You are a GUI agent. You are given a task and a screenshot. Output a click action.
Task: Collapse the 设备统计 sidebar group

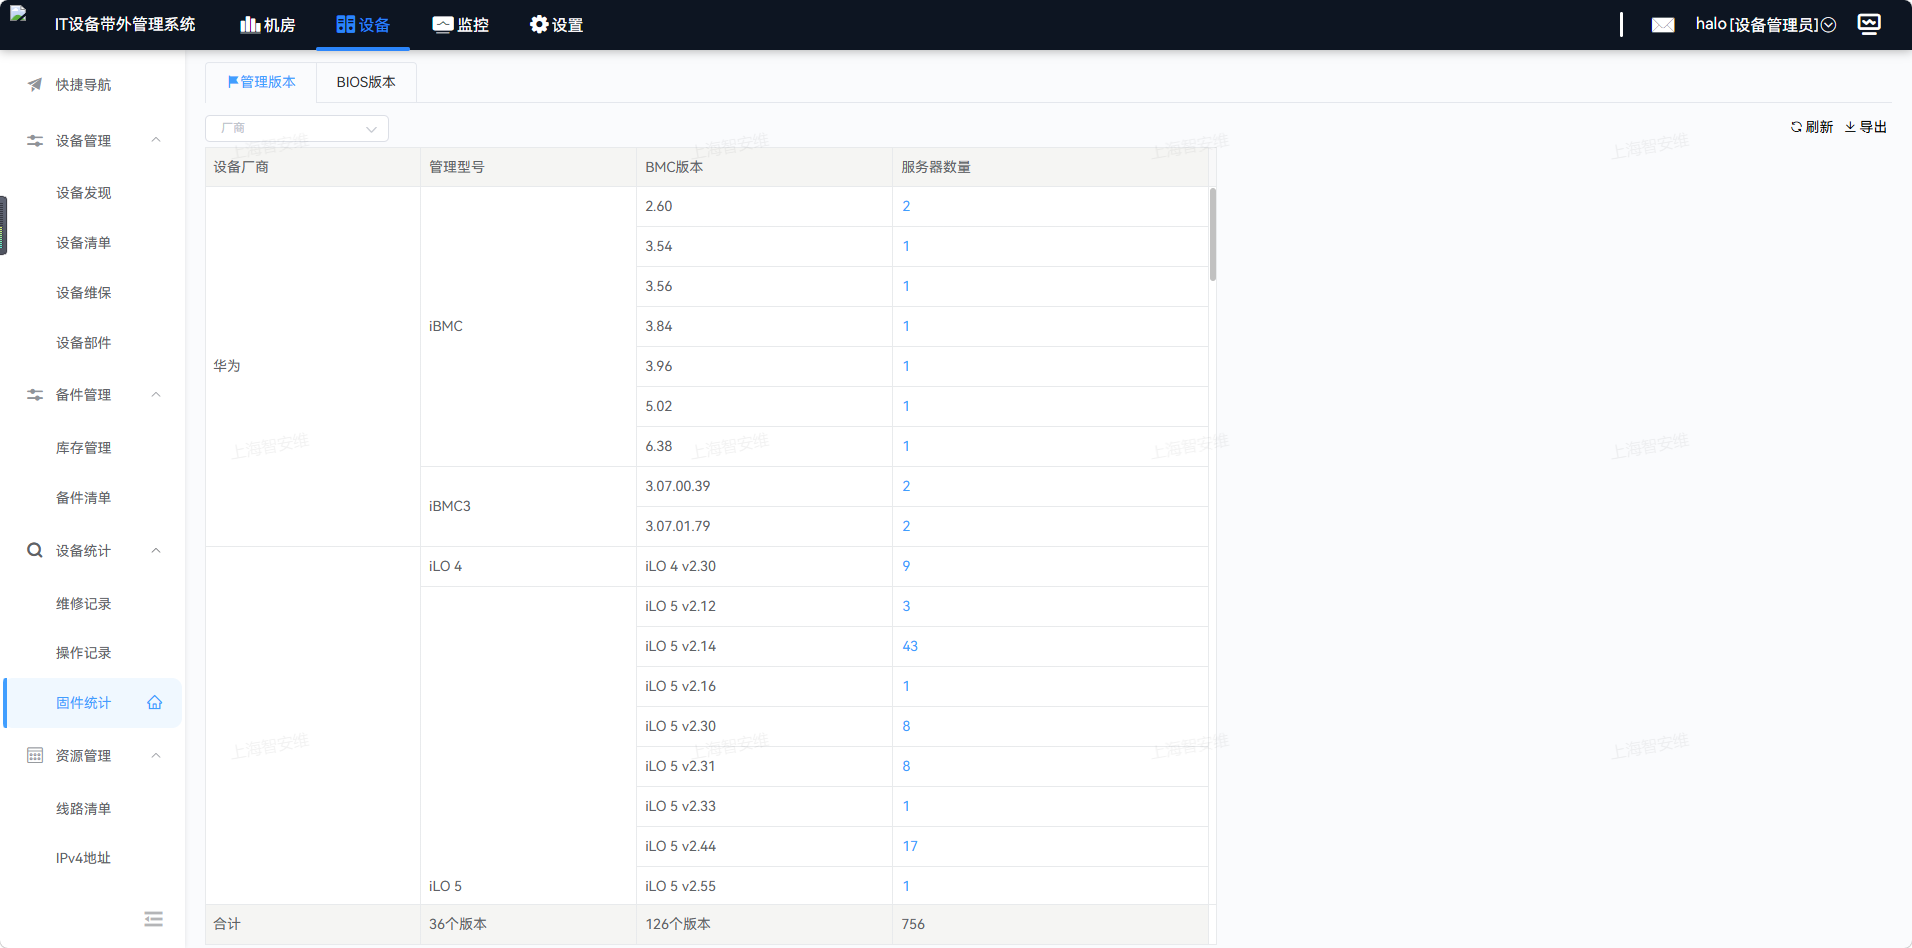tap(156, 551)
